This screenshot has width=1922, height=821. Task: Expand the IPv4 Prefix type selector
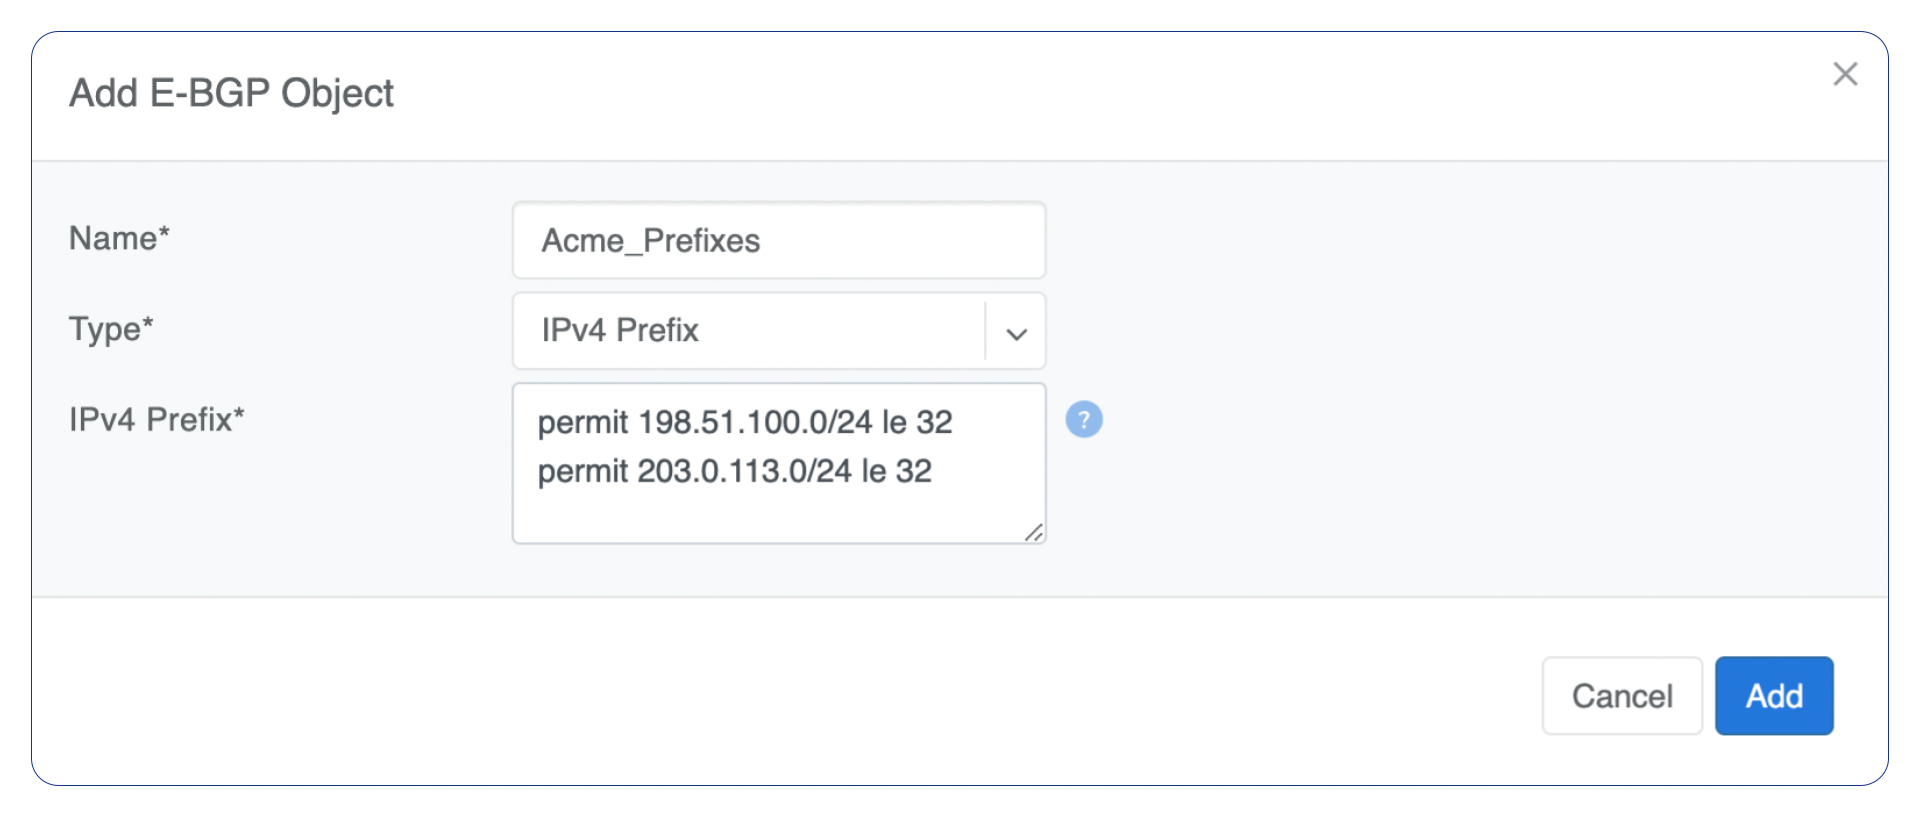(x=1016, y=332)
